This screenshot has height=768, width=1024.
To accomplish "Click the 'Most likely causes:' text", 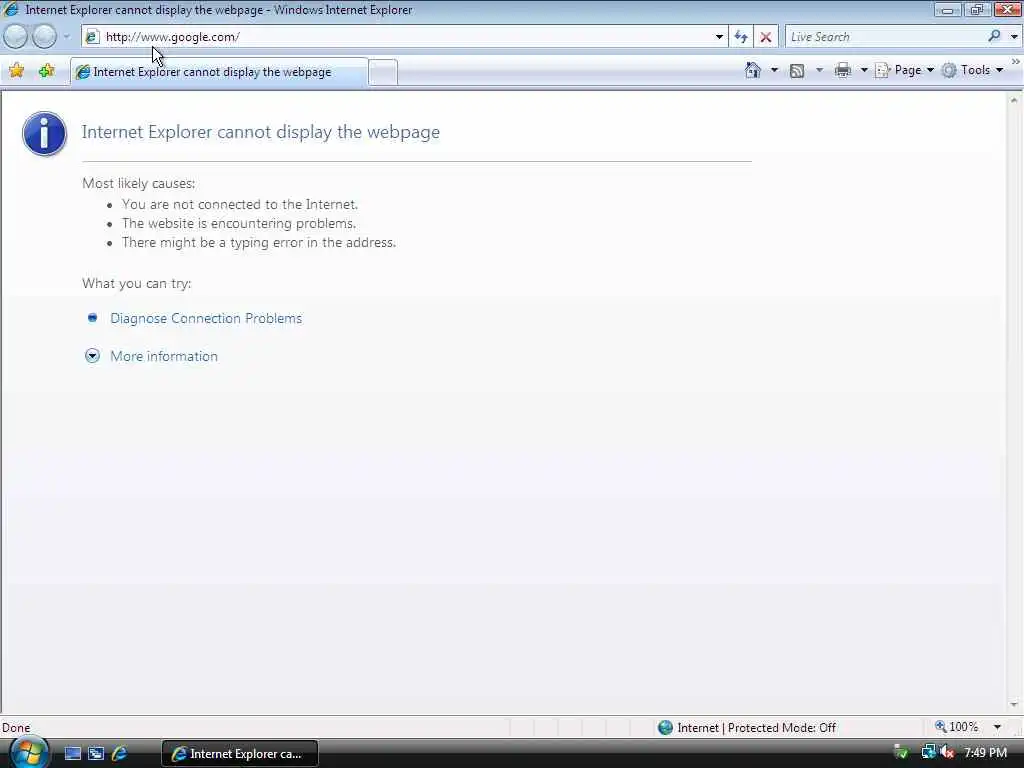I will pyautogui.click(x=138, y=184).
